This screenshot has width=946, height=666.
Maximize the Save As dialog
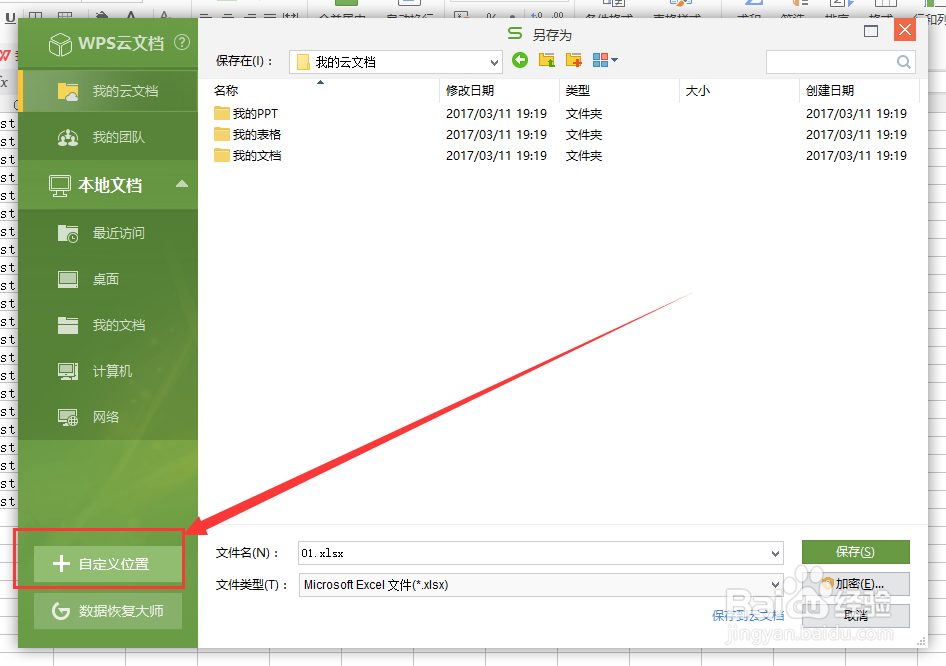871,31
